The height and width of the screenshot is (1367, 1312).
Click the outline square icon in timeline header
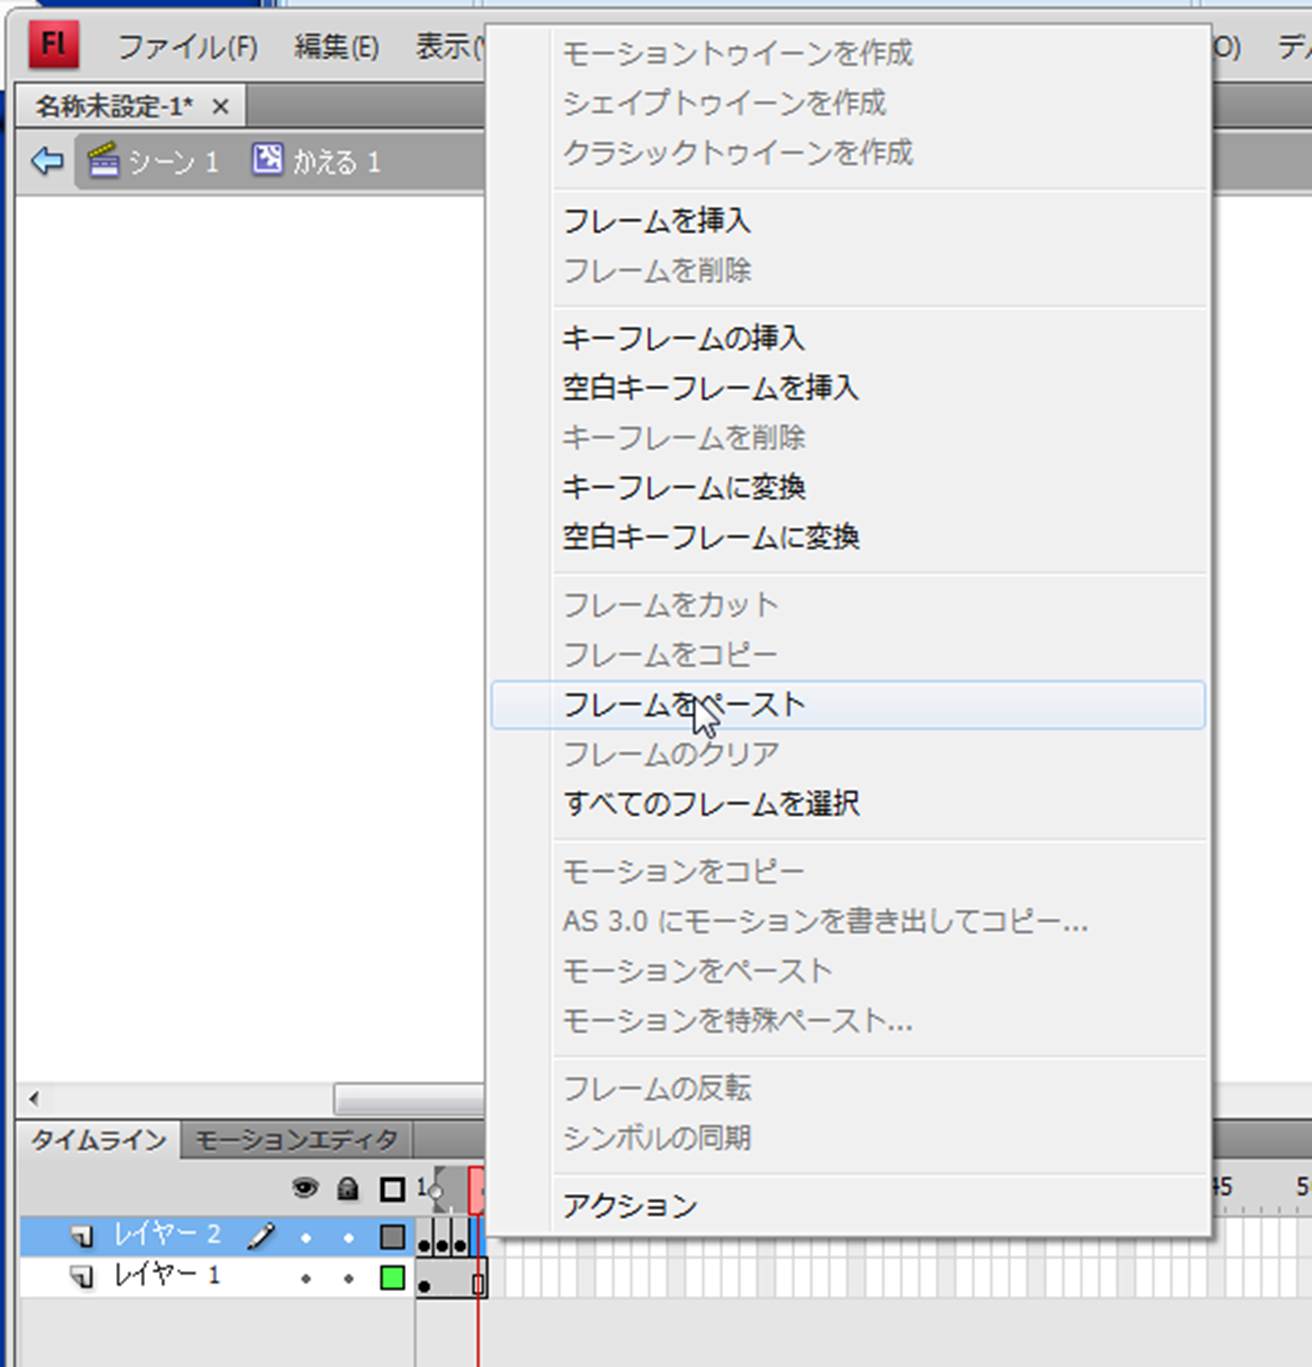[x=392, y=1189]
